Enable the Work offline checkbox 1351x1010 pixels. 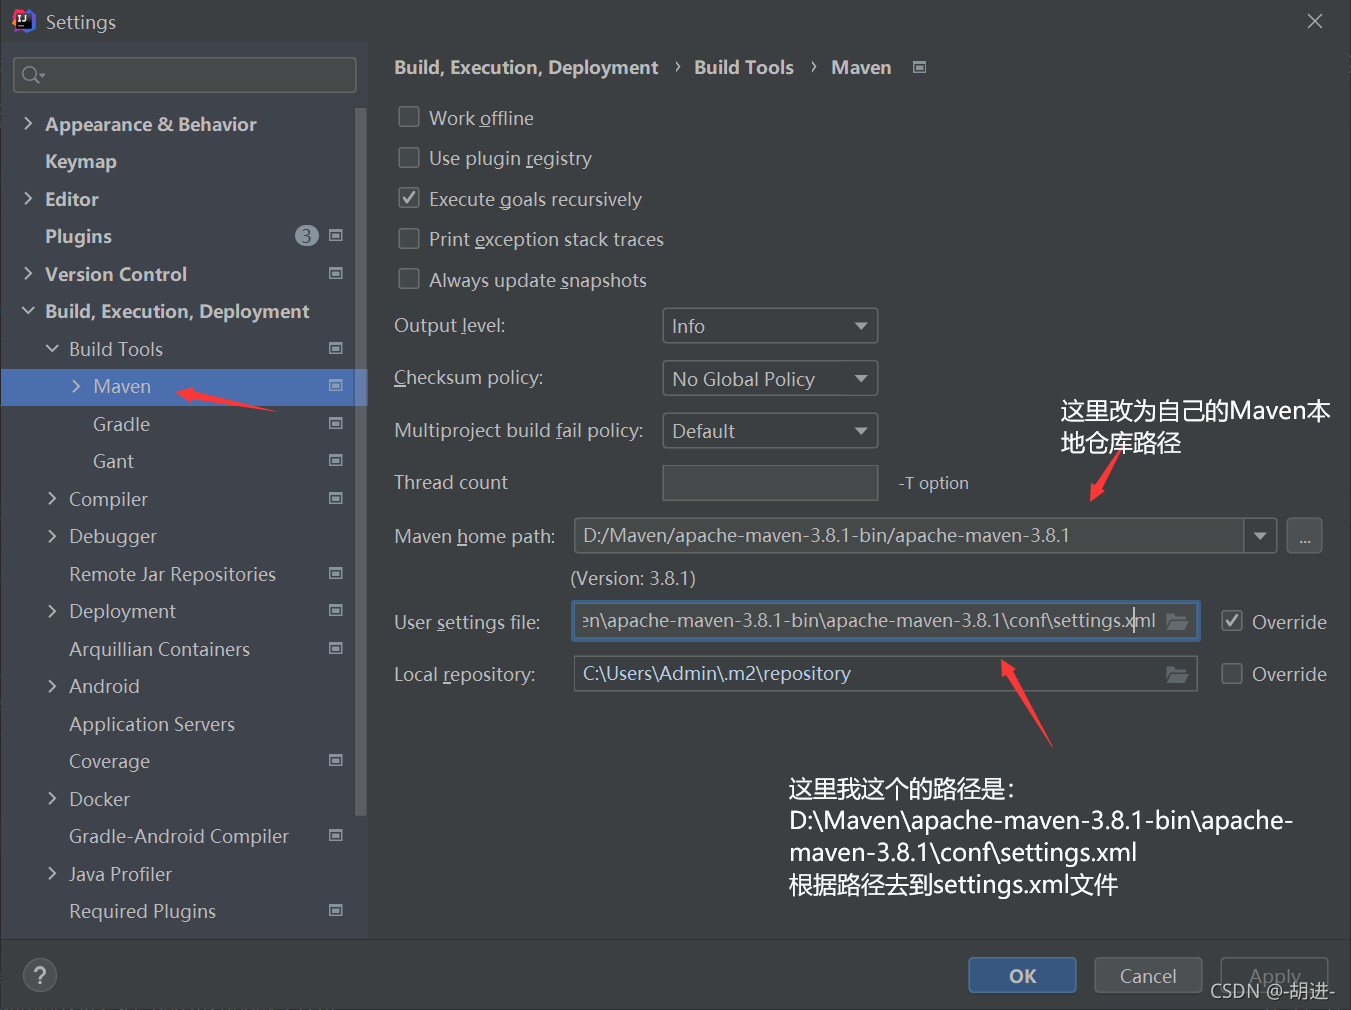pos(409,117)
